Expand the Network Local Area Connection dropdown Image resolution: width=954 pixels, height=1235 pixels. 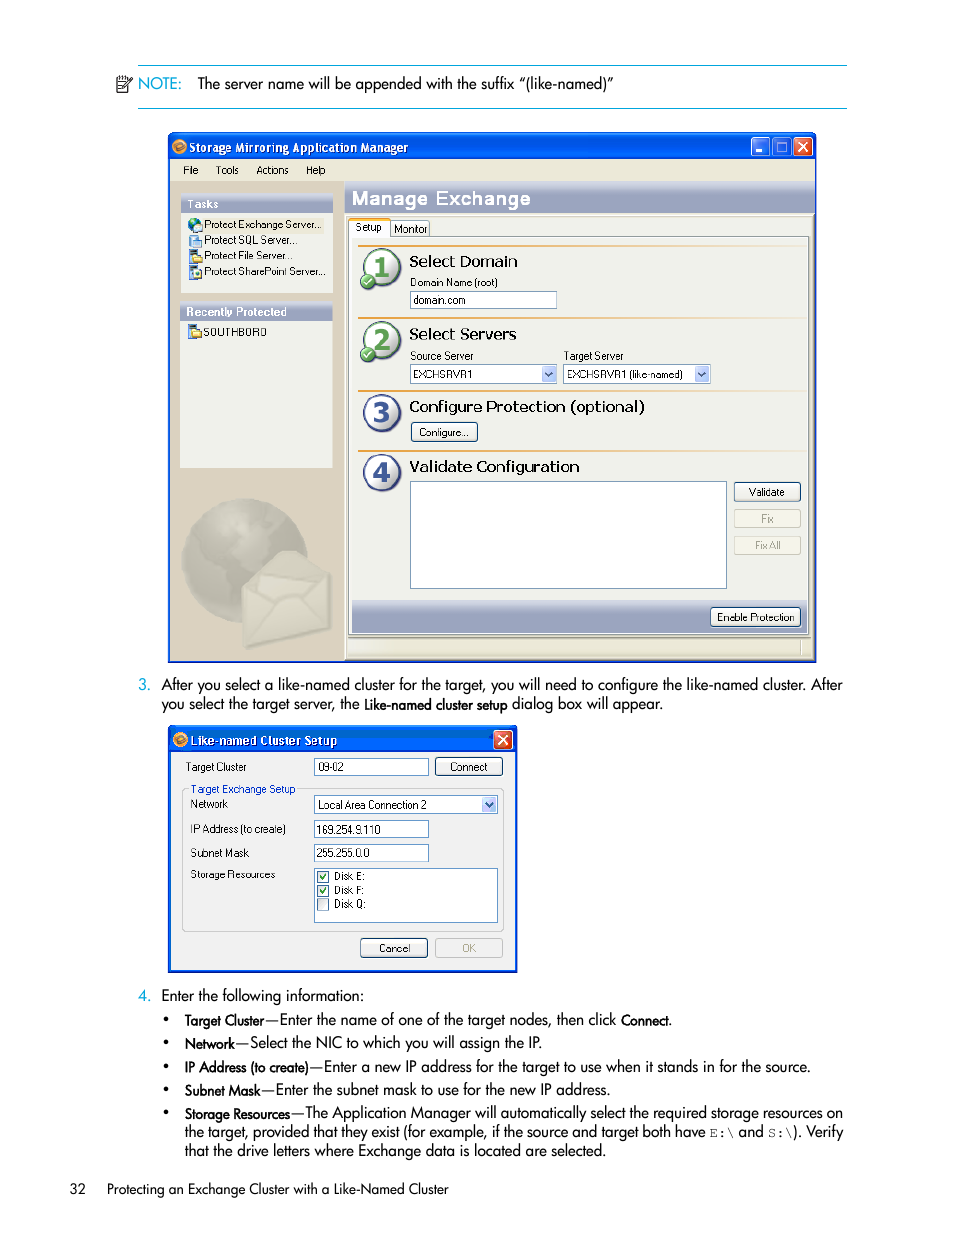[489, 805]
